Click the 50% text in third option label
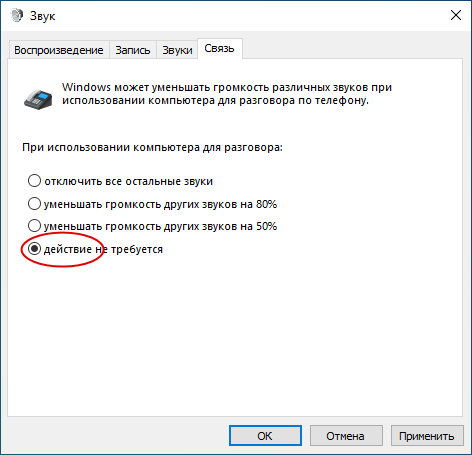472x455 pixels. pos(267,226)
